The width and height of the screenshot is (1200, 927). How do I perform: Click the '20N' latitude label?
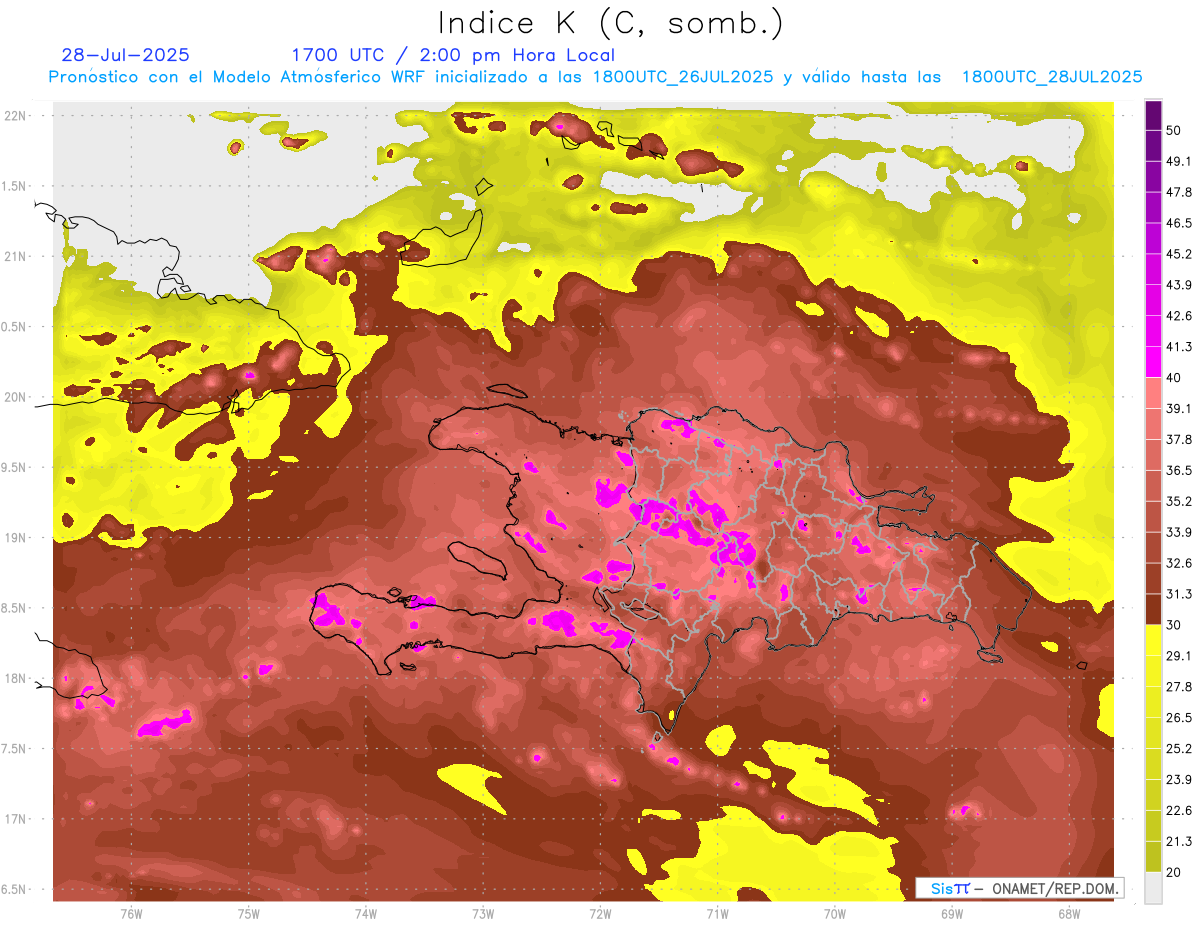click(x=17, y=397)
